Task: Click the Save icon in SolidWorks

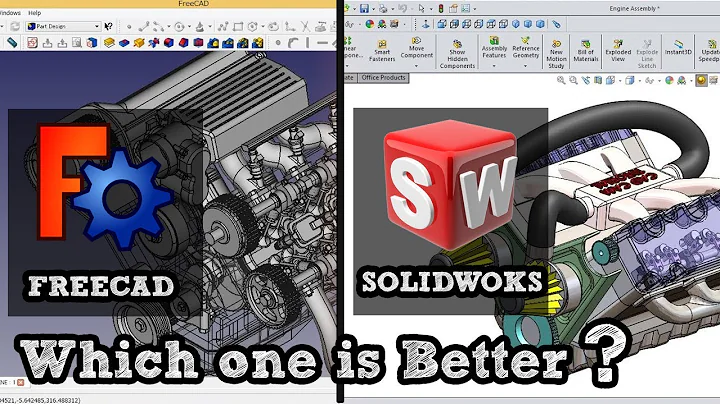Action: 364,9
